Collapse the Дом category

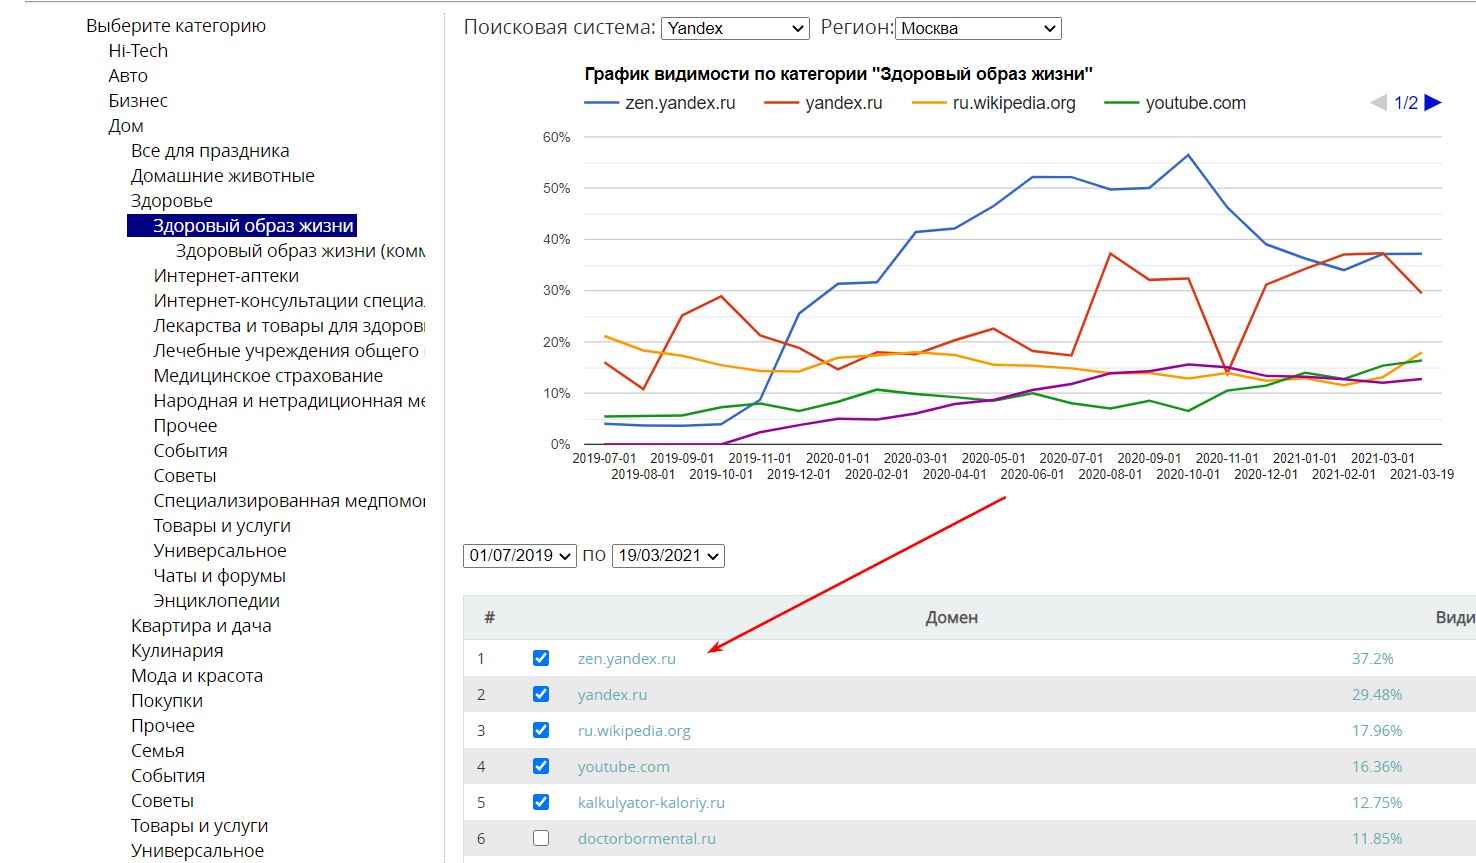click(126, 125)
